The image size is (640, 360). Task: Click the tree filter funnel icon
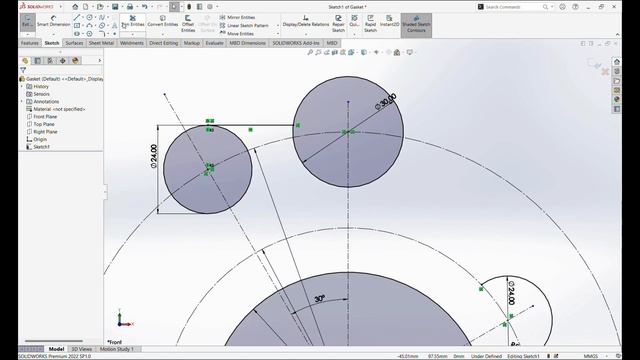(23, 70)
